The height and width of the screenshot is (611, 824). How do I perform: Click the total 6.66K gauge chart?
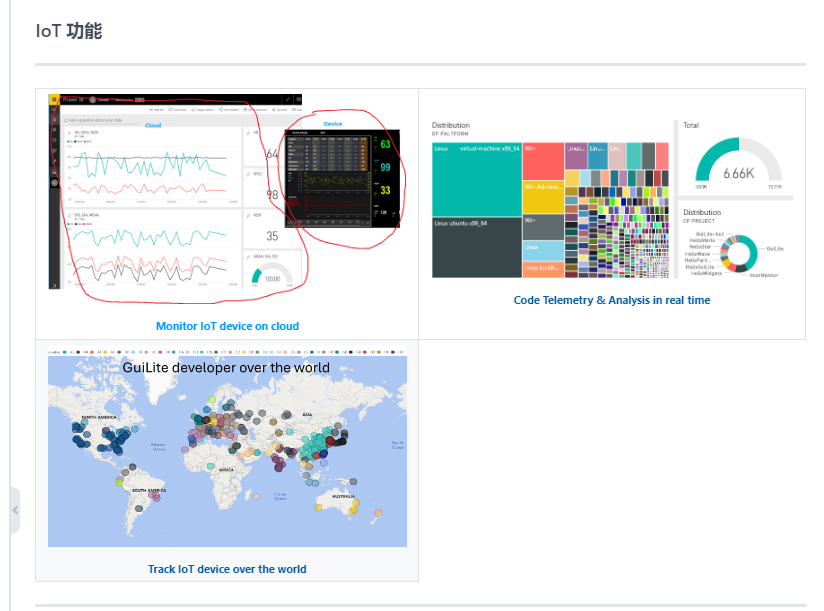(x=738, y=165)
